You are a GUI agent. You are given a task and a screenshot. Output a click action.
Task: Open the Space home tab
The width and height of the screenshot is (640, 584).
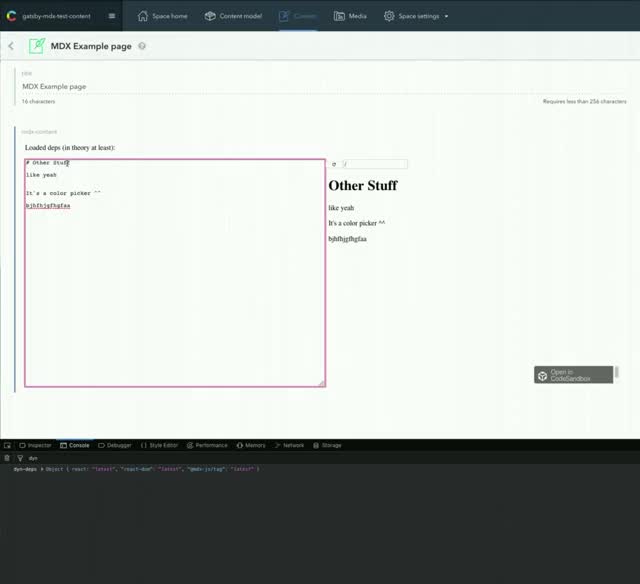162,16
